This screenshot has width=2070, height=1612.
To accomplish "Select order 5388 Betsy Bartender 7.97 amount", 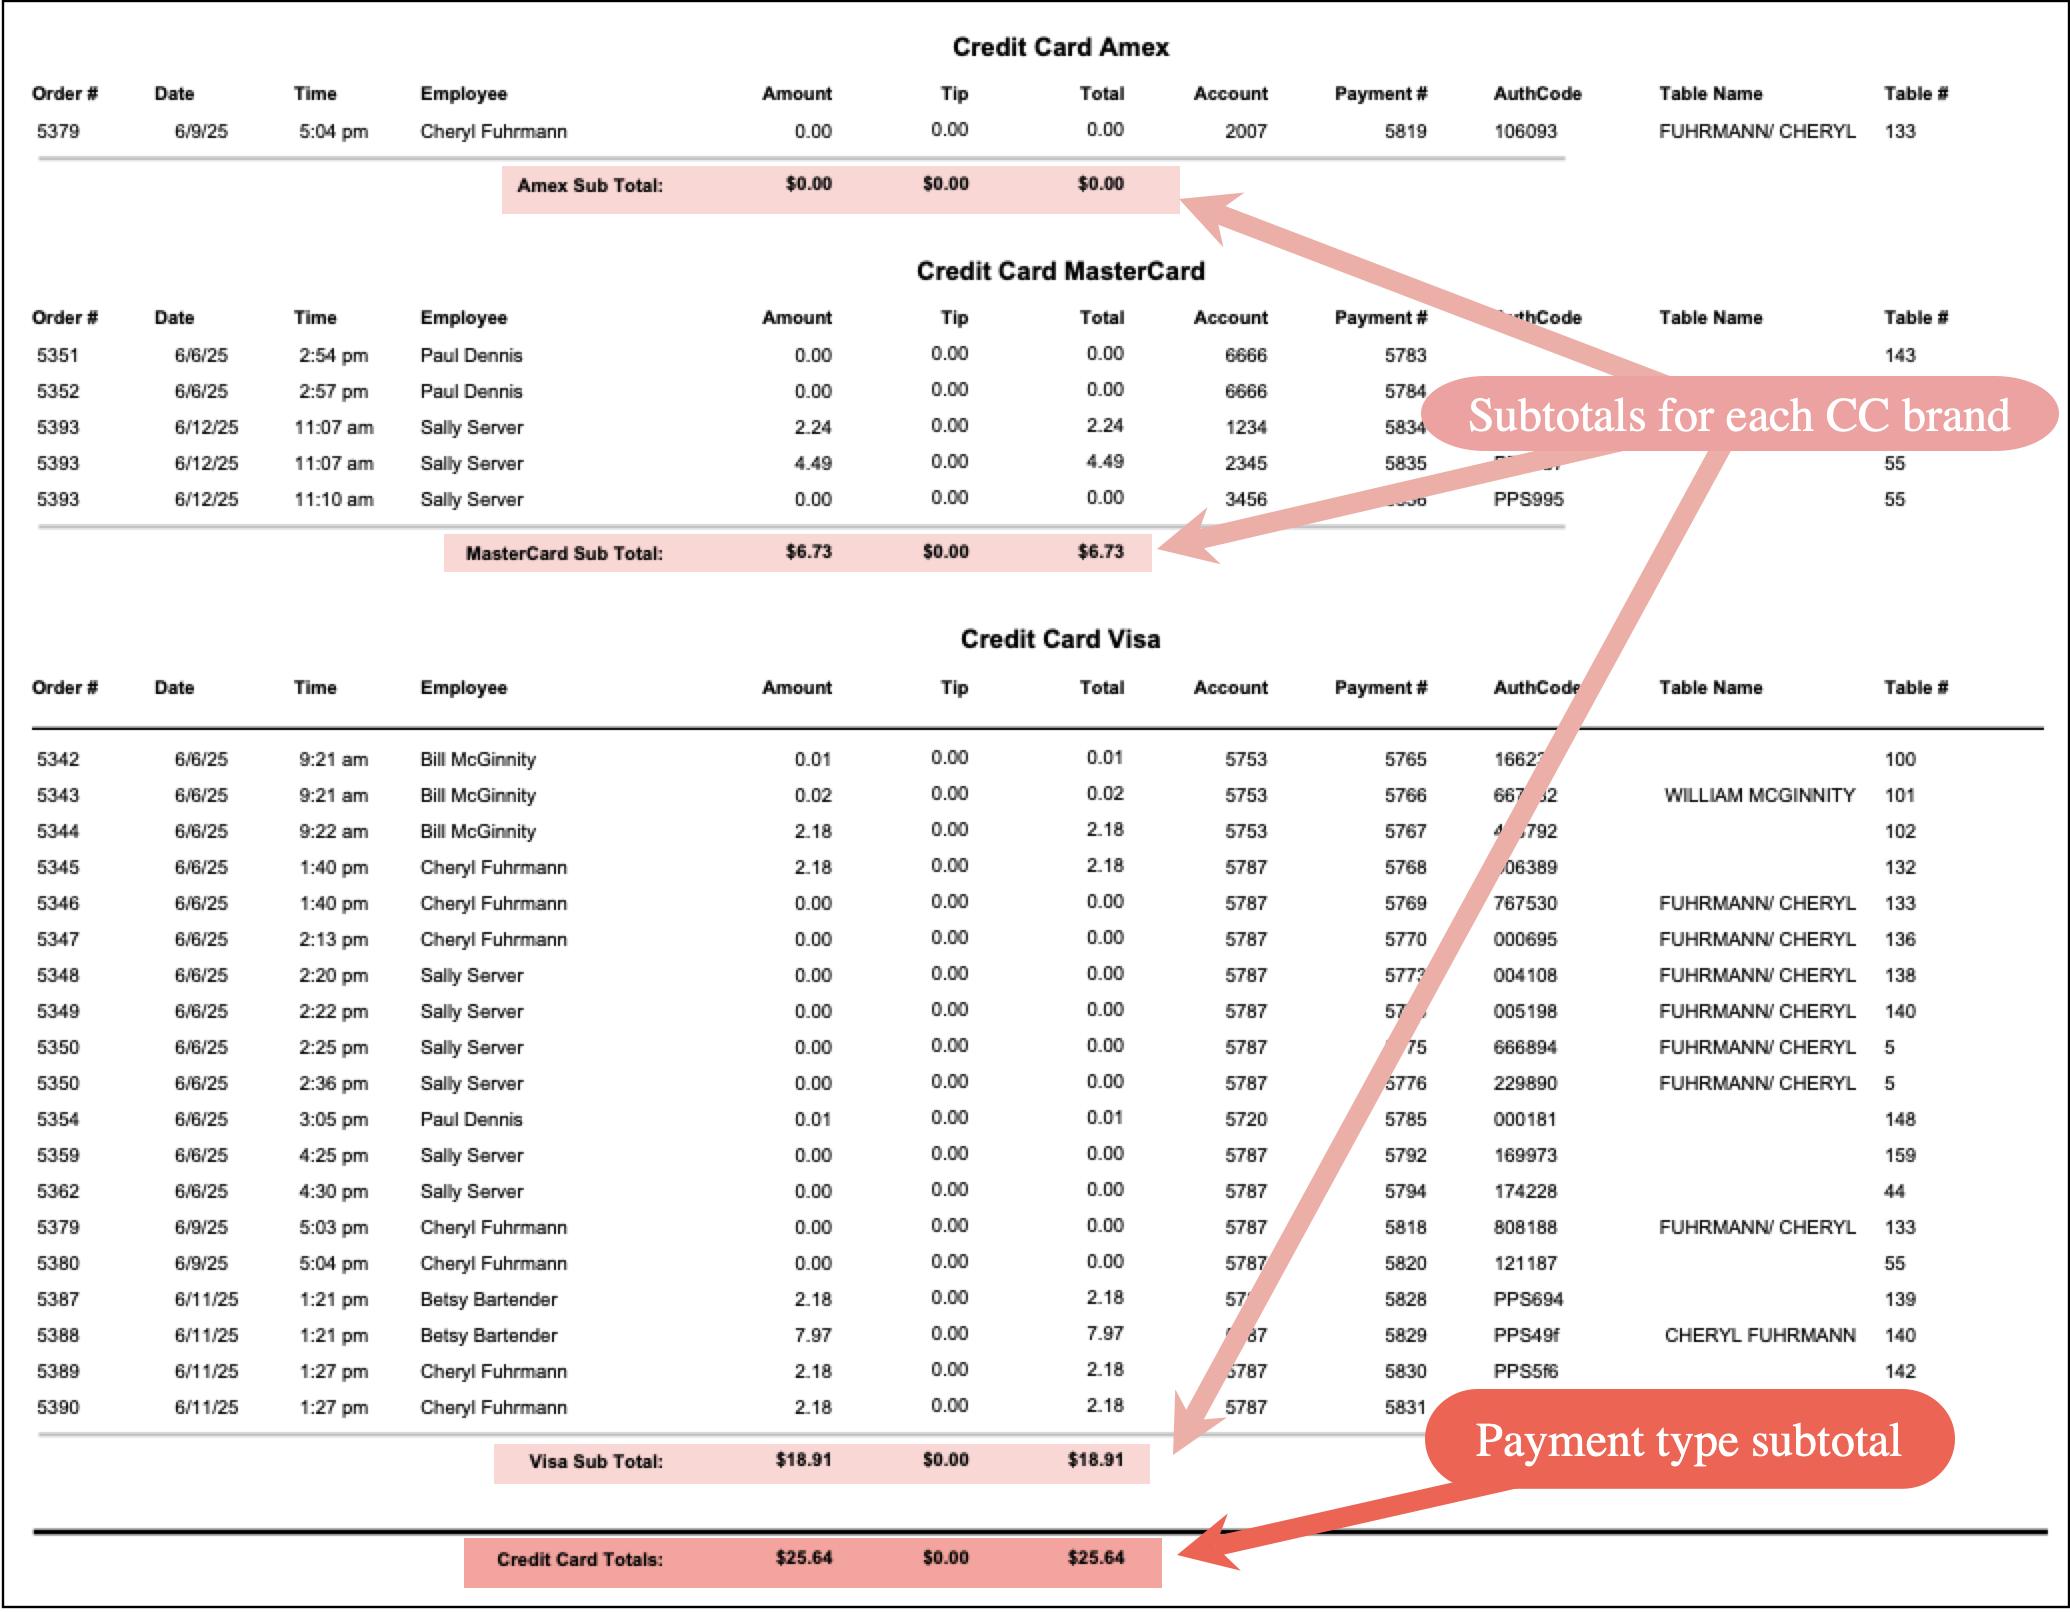I will (812, 1335).
